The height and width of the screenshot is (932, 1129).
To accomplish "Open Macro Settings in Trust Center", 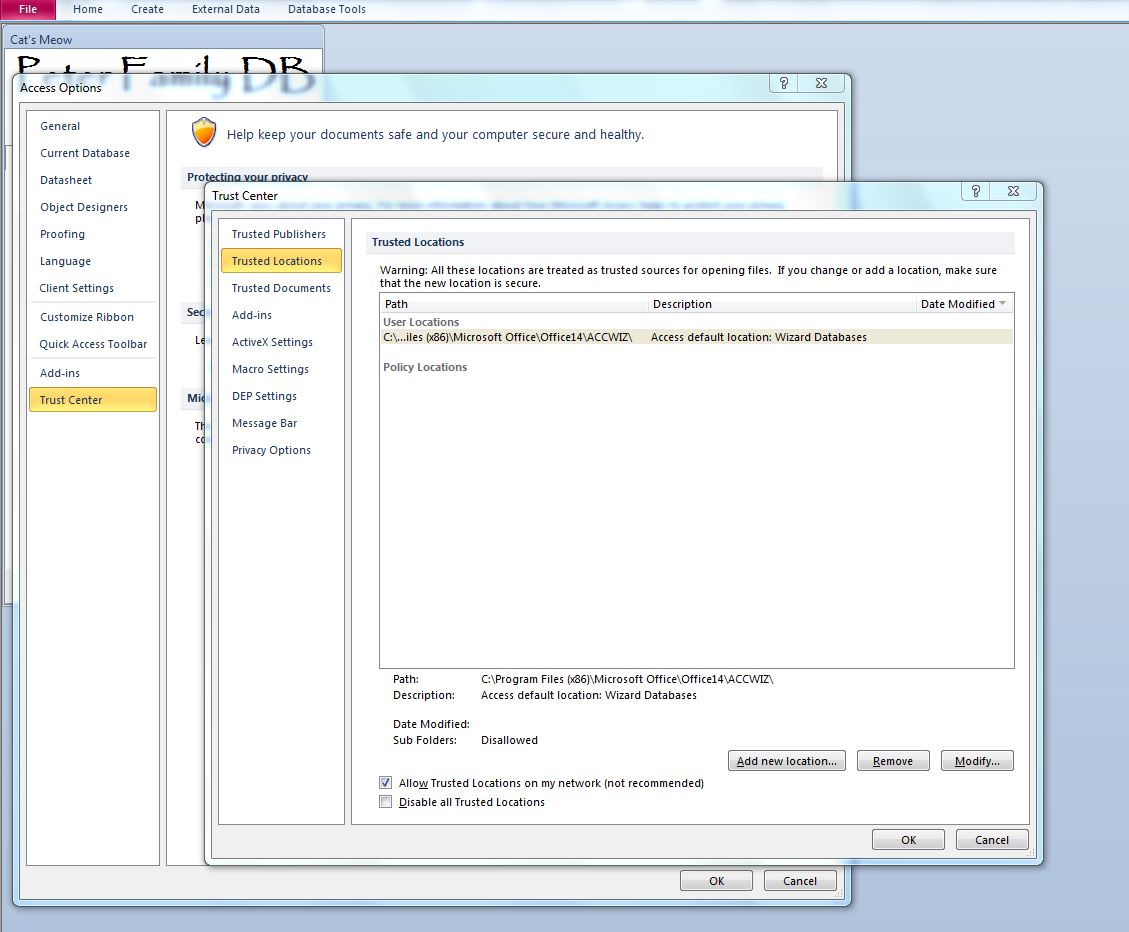I will click(270, 369).
